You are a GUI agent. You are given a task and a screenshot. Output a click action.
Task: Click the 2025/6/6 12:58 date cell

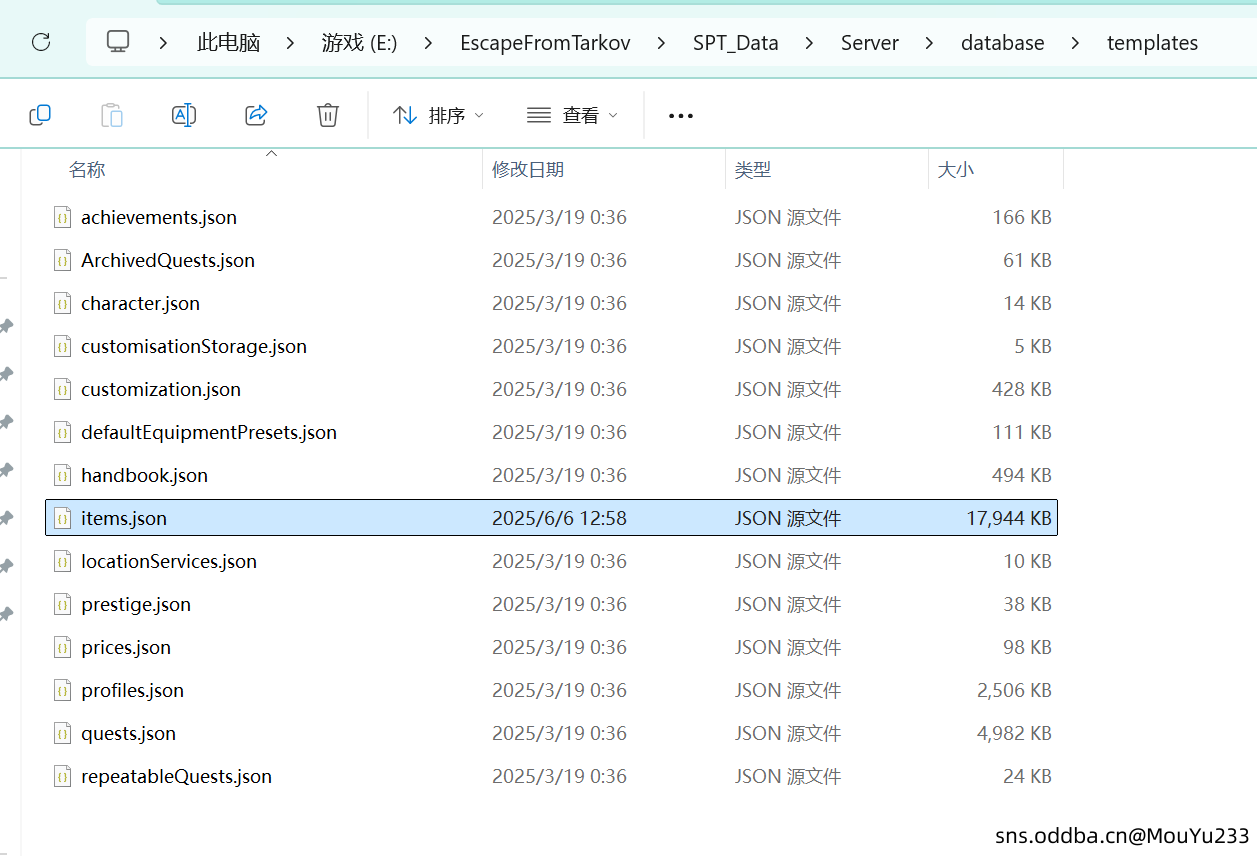(x=559, y=518)
